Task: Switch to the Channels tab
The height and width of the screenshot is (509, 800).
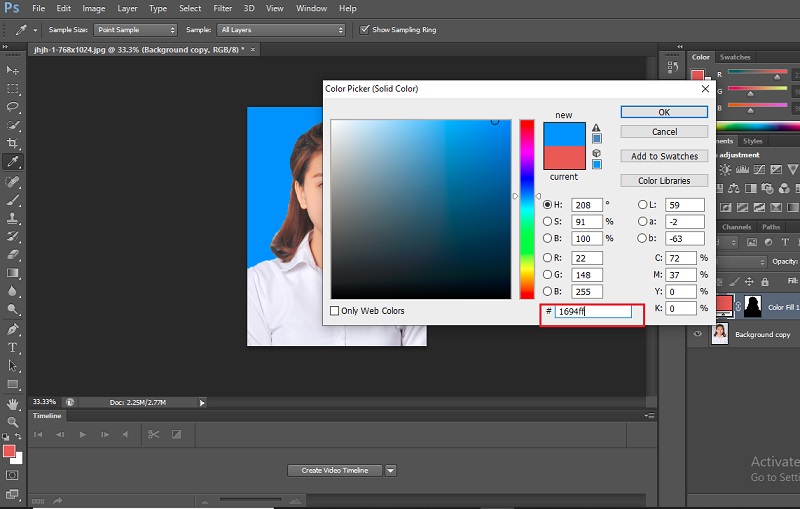Action: (736, 227)
